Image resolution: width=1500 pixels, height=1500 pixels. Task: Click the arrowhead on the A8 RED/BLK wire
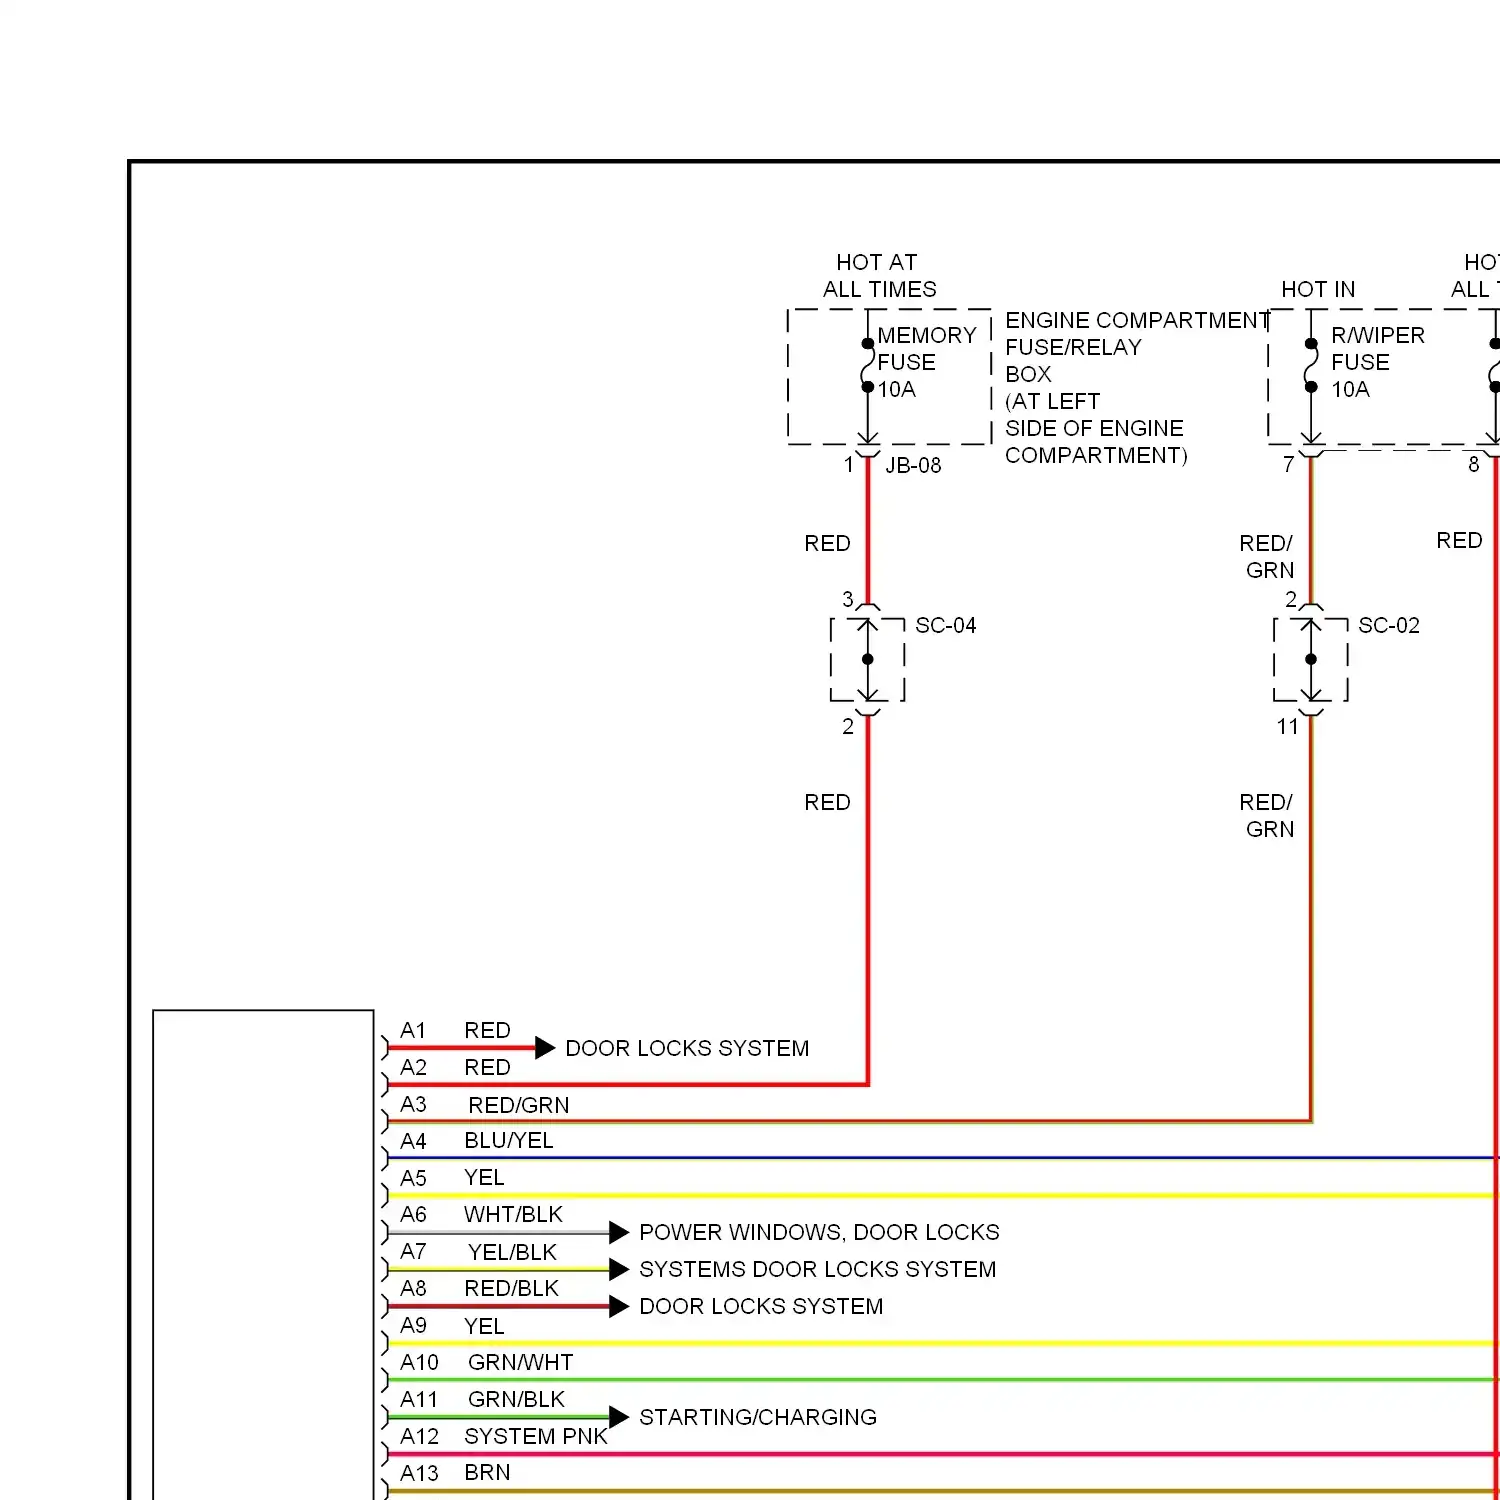point(619,1307)
